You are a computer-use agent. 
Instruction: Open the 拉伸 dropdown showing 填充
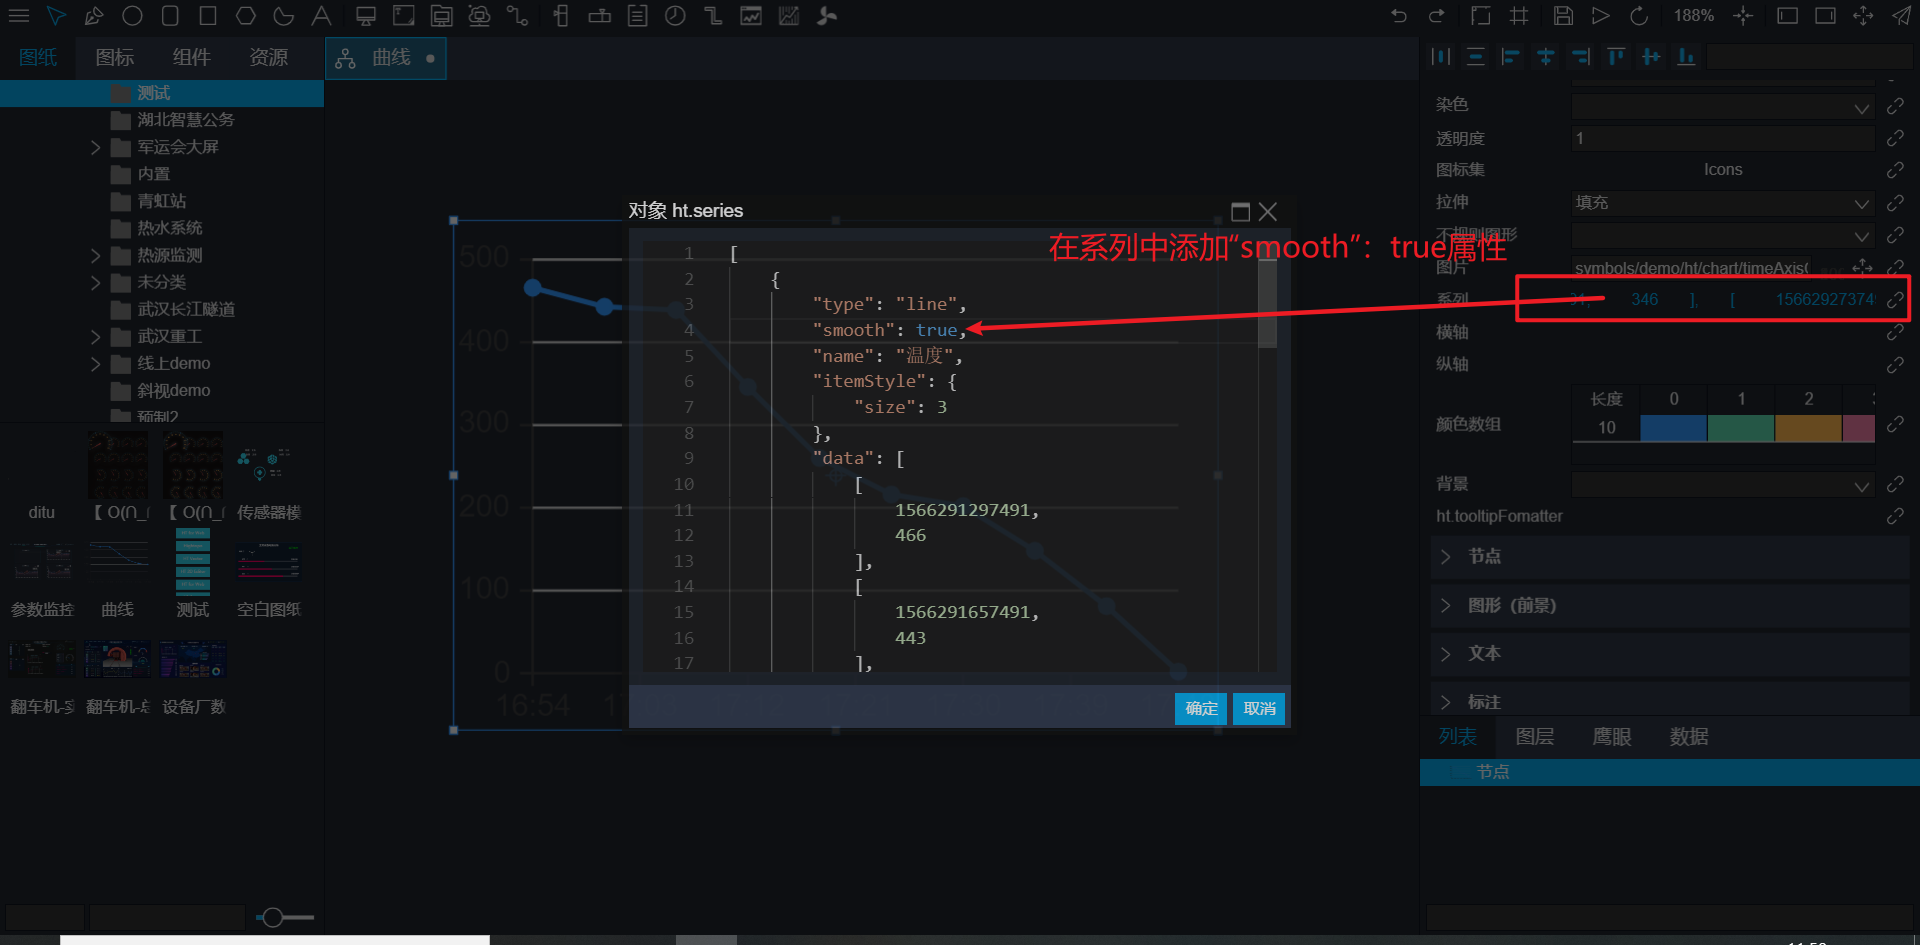tap(1722, 203)
